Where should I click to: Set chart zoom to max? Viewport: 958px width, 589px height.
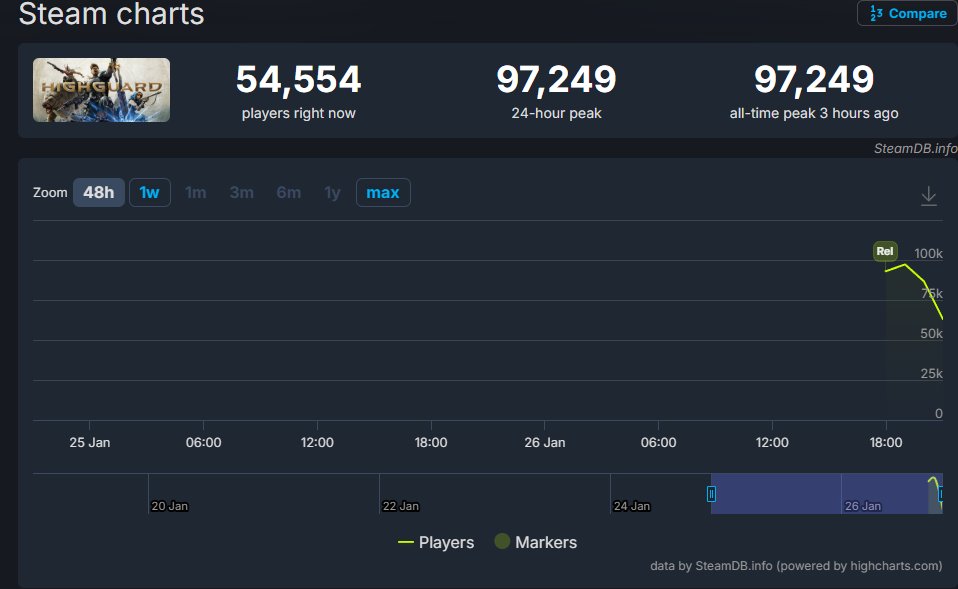click(383, 192)
